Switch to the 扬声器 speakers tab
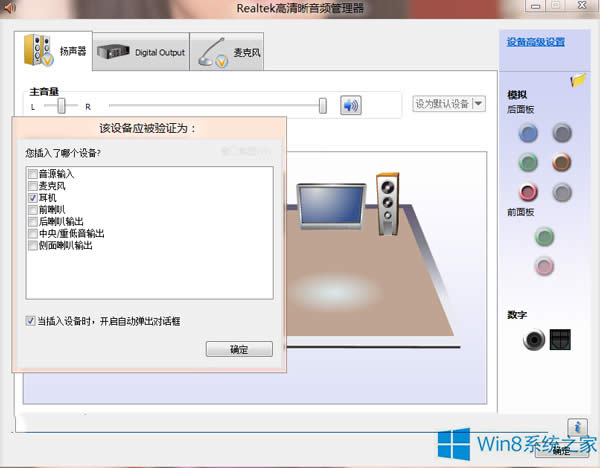The image size is (600, 468). pyautogui.click(x=53, y=51)
